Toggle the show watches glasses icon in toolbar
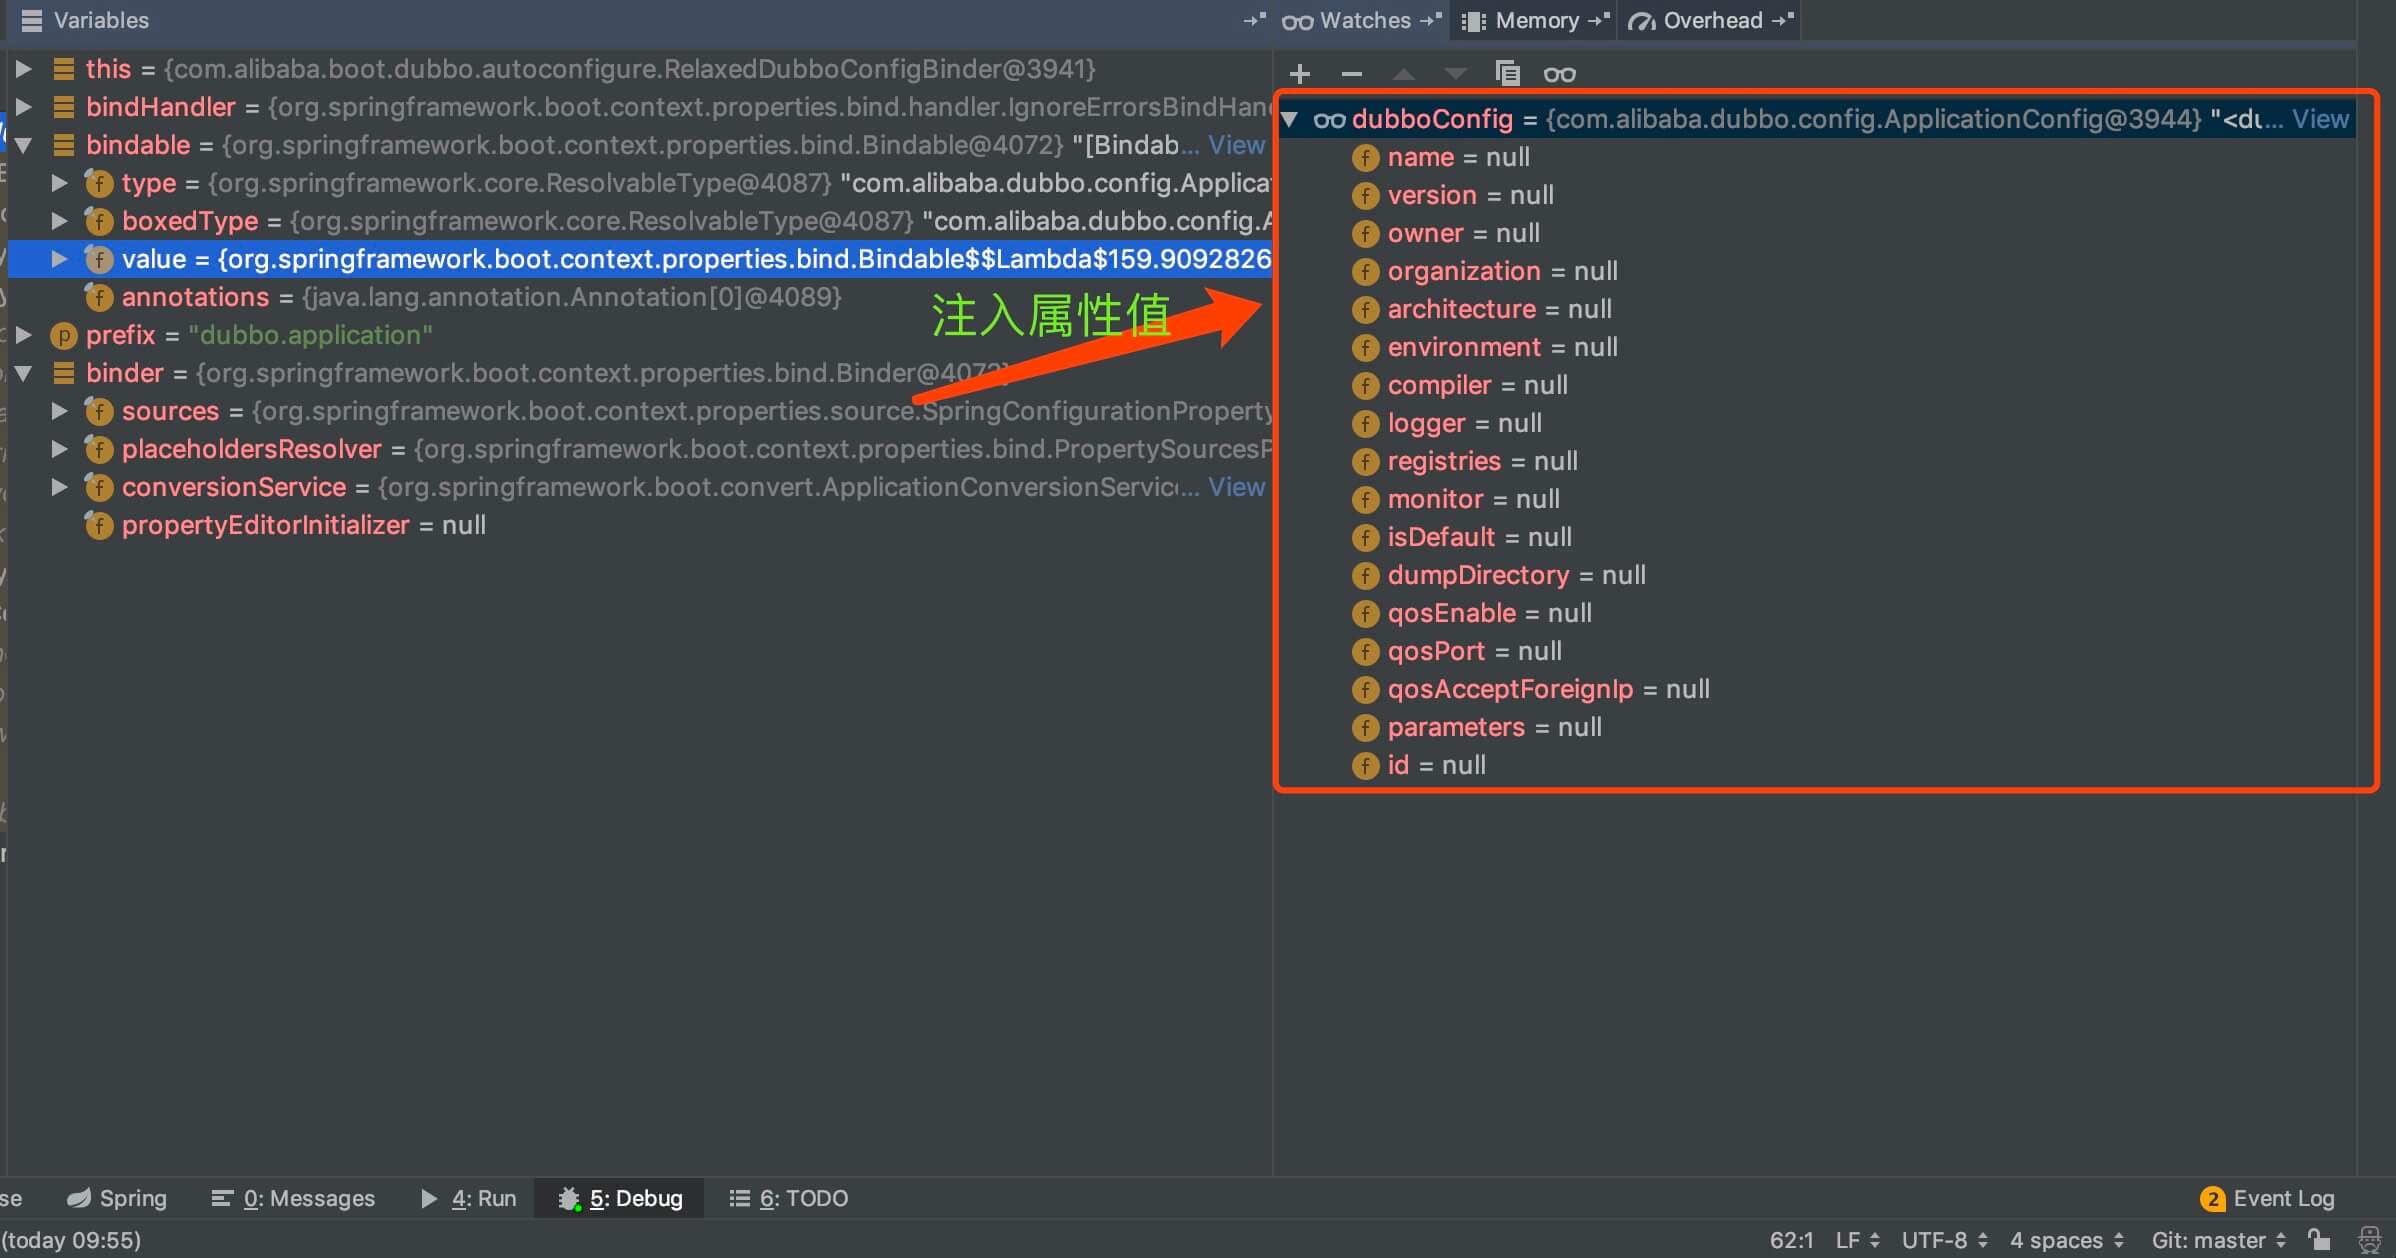Image resolution: width=2396 pixels, height=1258 pixels. 1559,74
